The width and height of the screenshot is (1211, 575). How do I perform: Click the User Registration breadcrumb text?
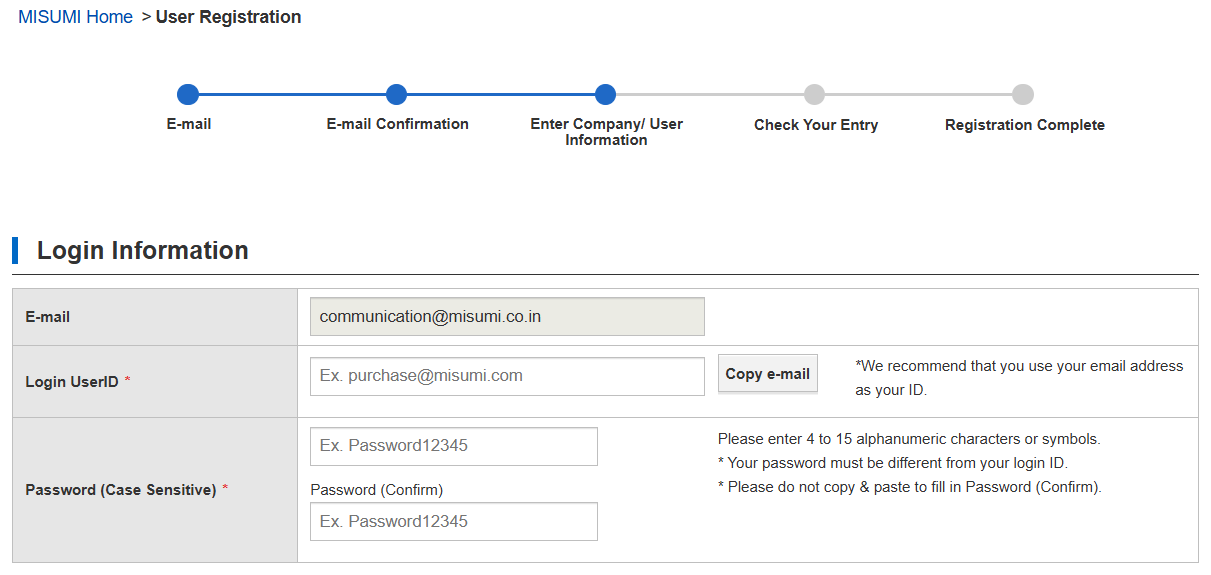(228, 17)
